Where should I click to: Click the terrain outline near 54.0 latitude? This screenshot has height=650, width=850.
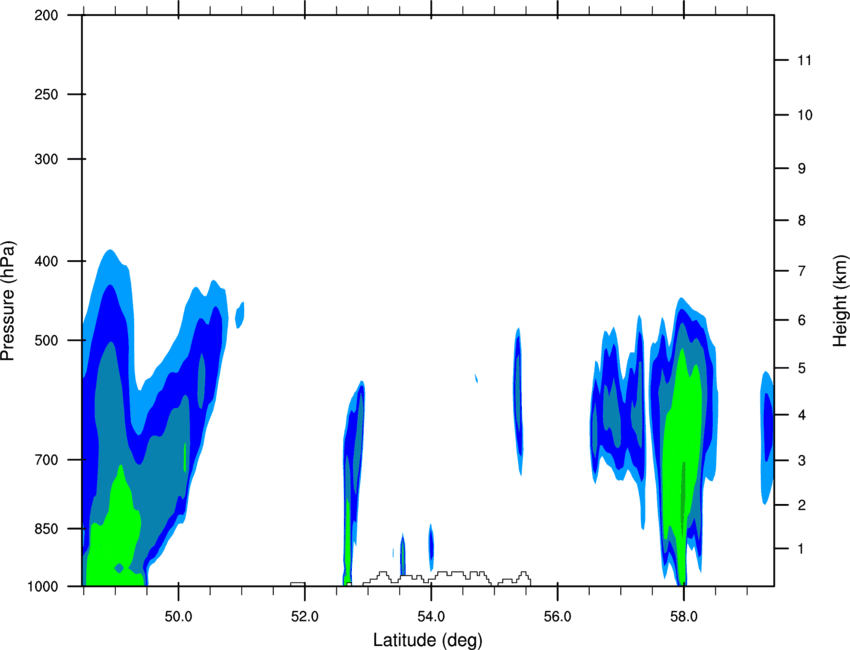point(447,578)
